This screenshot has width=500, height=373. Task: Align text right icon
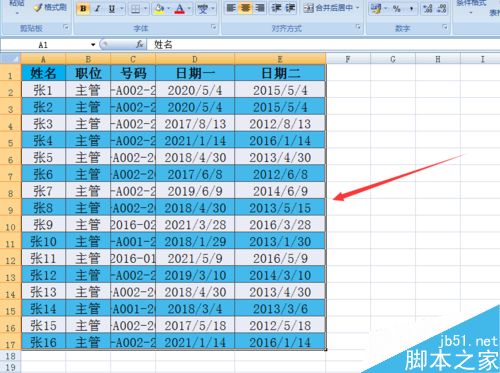click(x=260, y=8)
